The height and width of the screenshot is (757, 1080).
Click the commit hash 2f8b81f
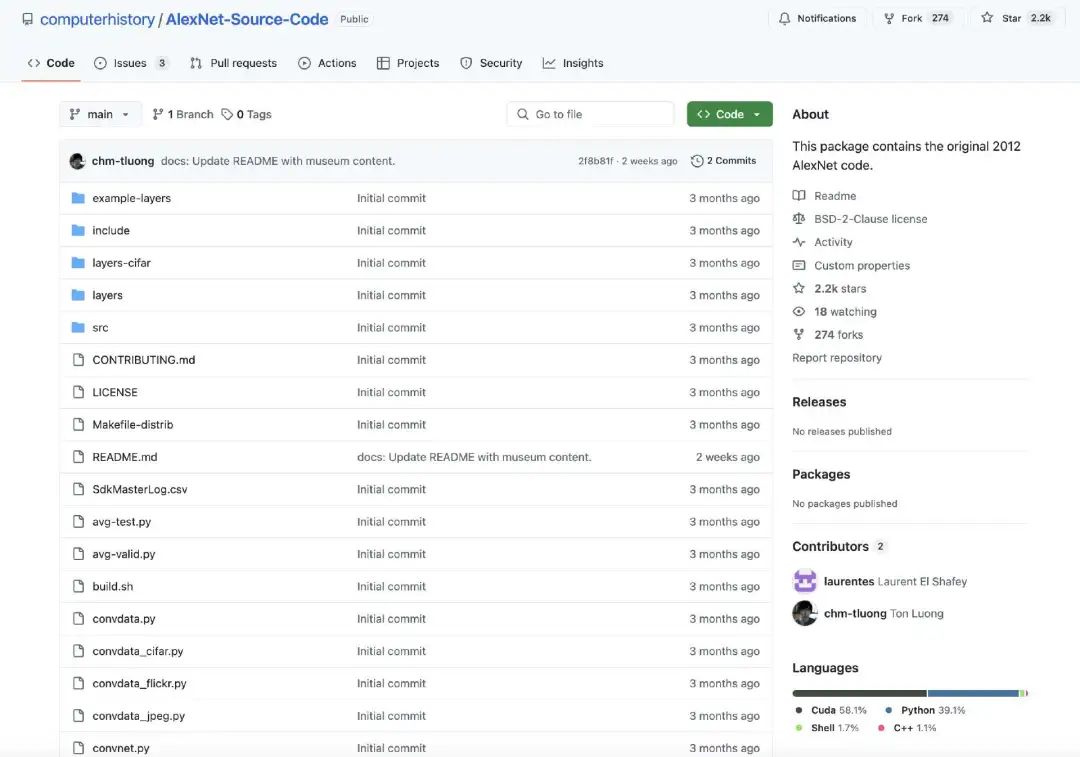pos(595,161)
